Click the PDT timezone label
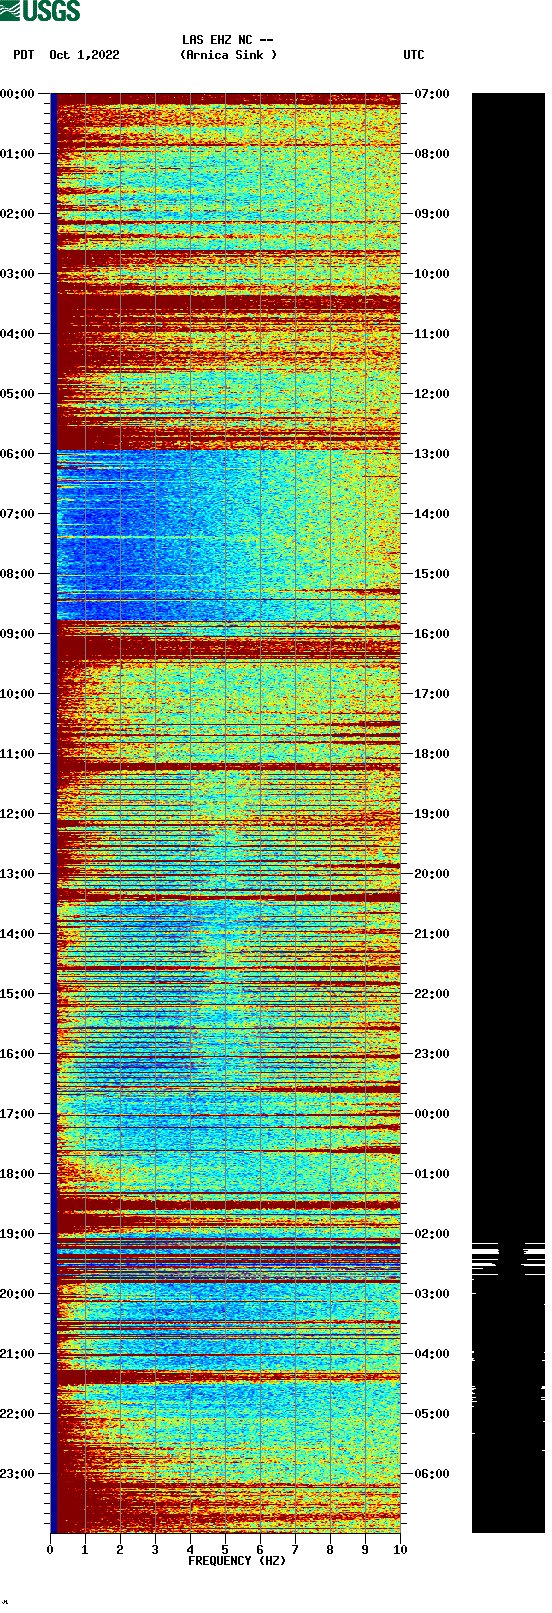 pyautogui.click(x=24, y=55)
